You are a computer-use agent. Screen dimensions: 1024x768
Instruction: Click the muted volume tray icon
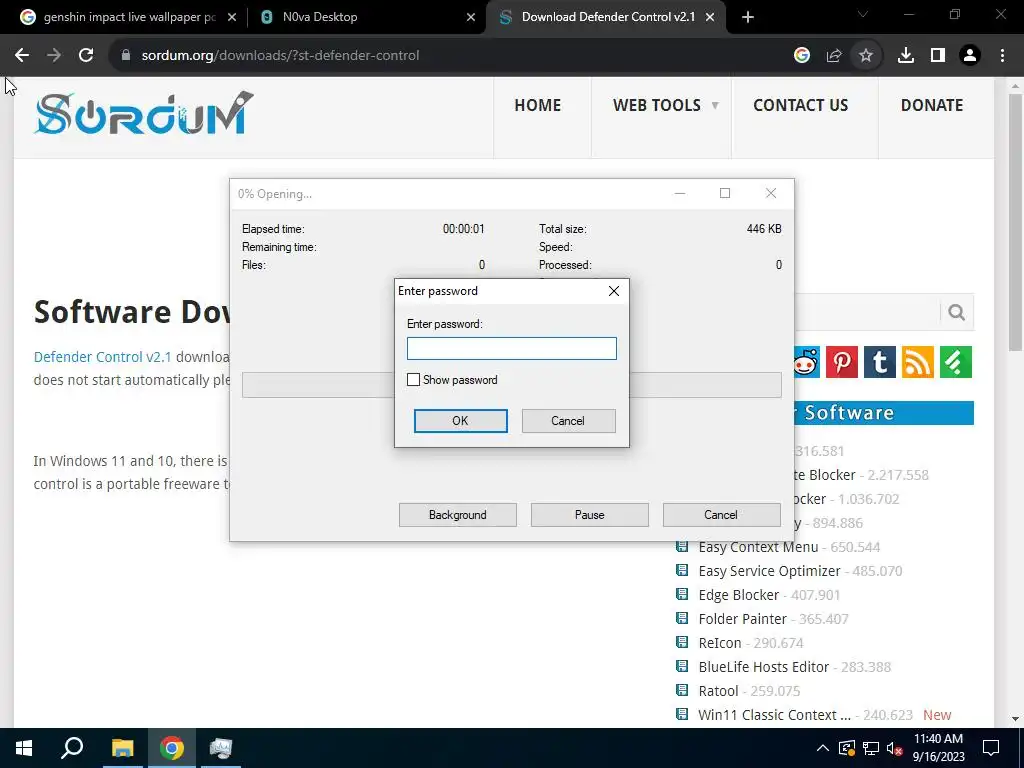895,748
